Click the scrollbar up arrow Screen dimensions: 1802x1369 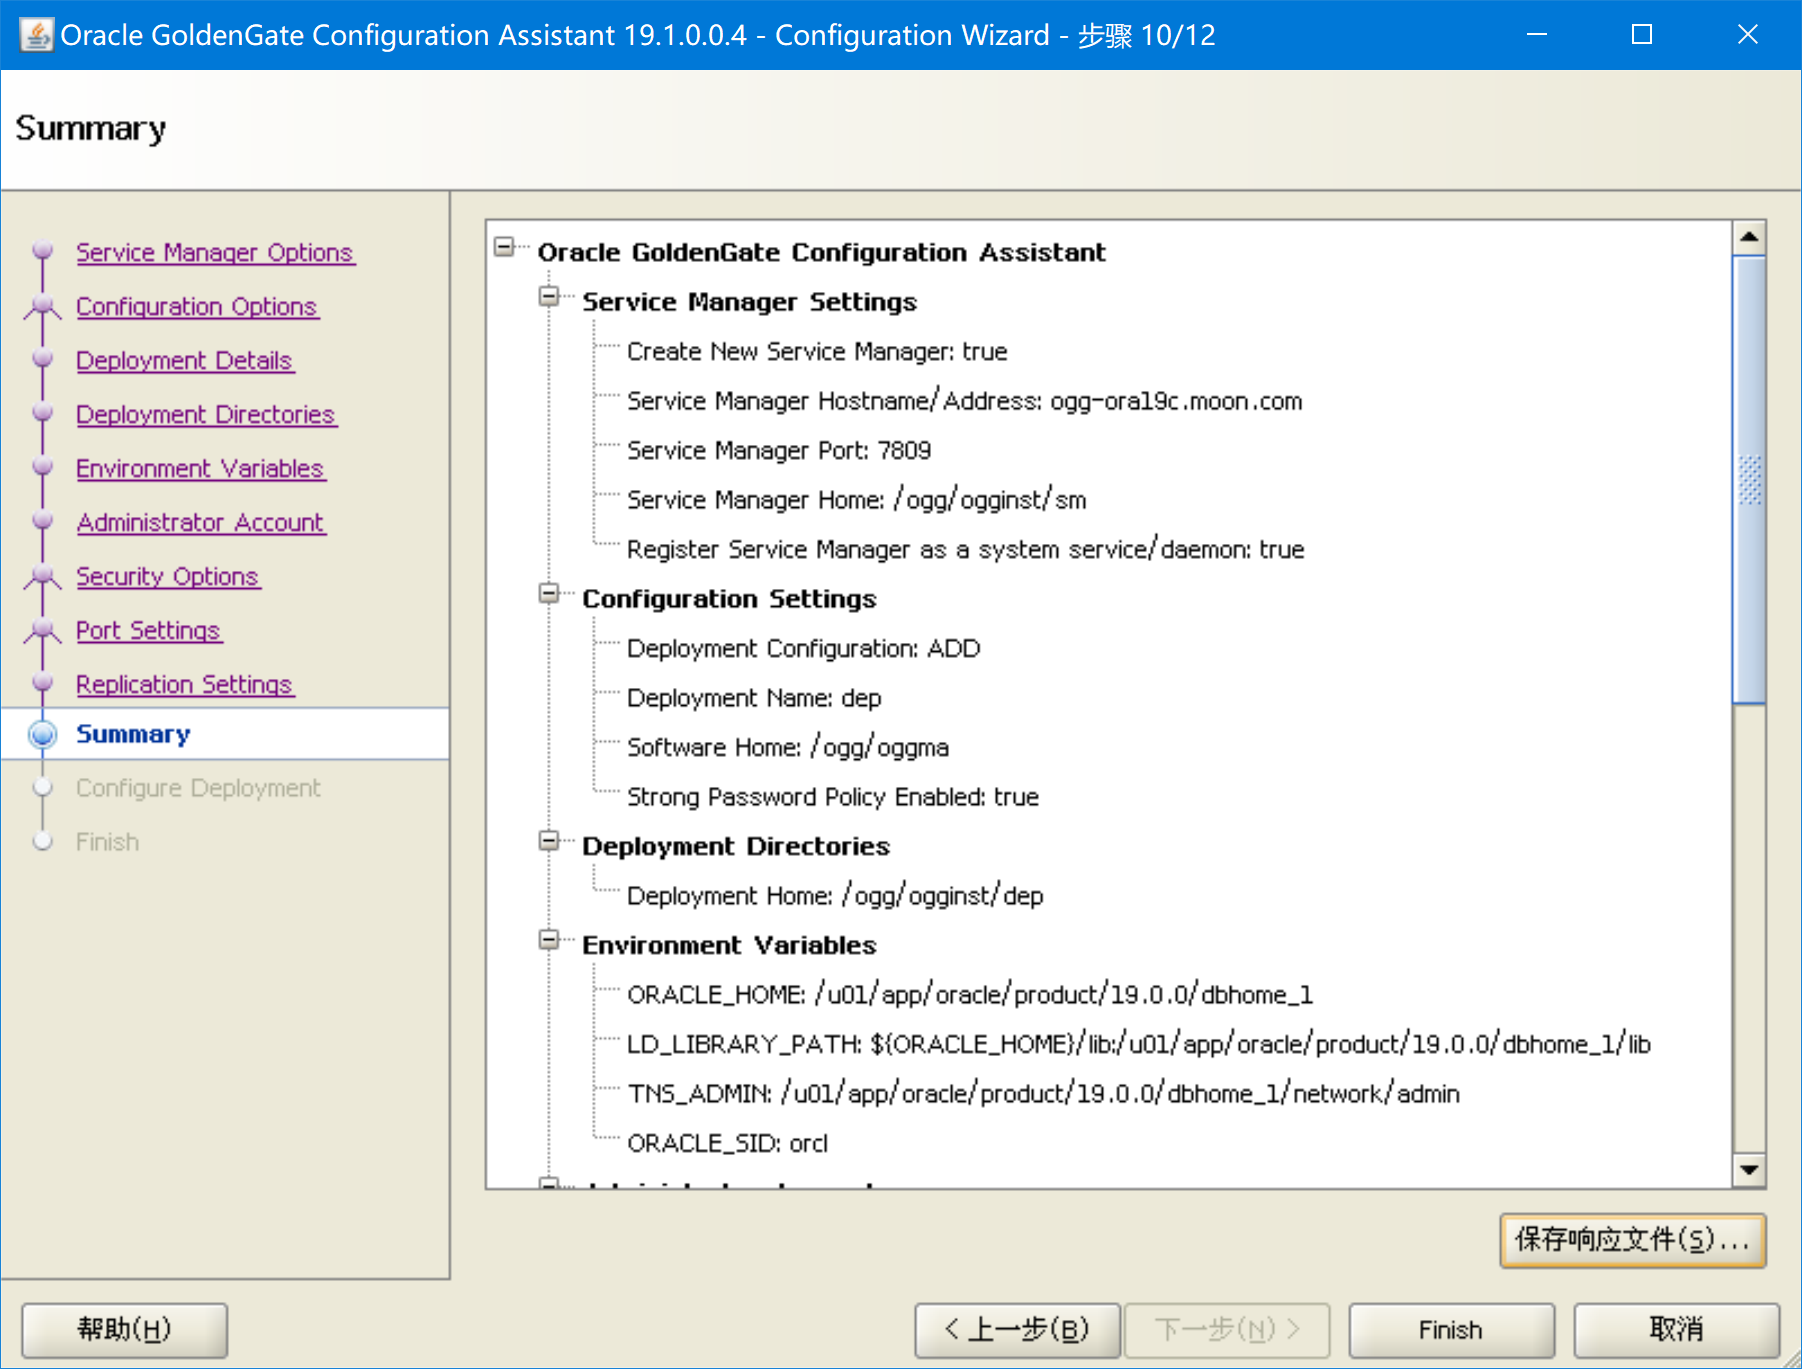click(x=1749, y=237)
